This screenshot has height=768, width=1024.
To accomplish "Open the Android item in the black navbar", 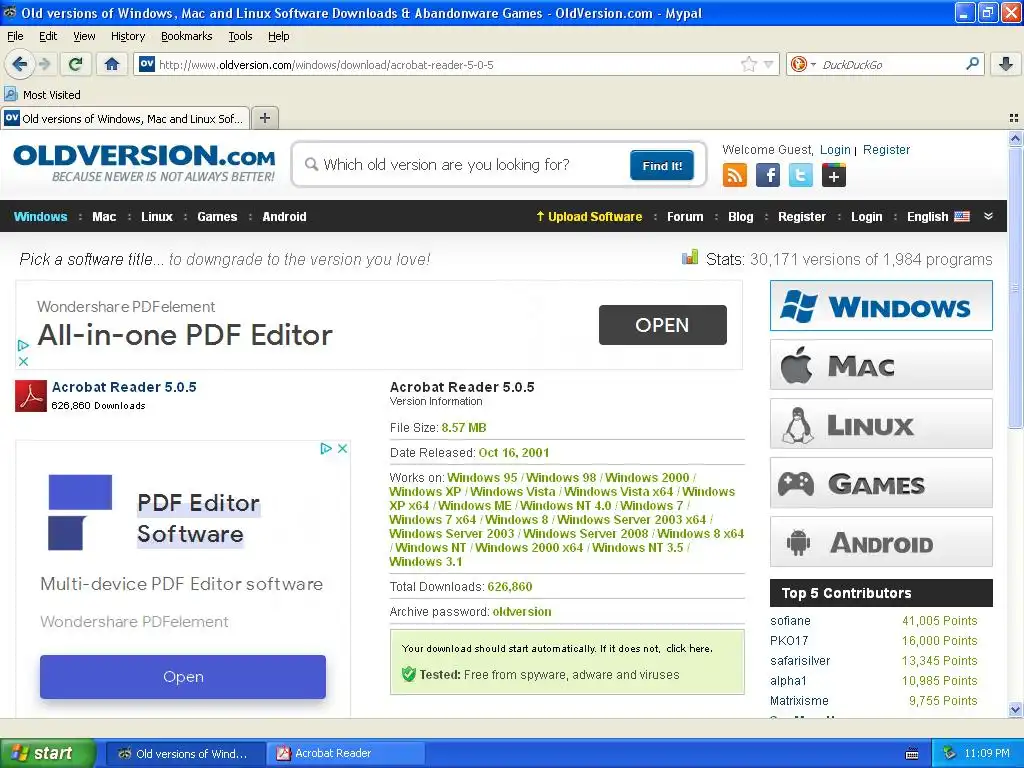I will click(x=284, y=217).
